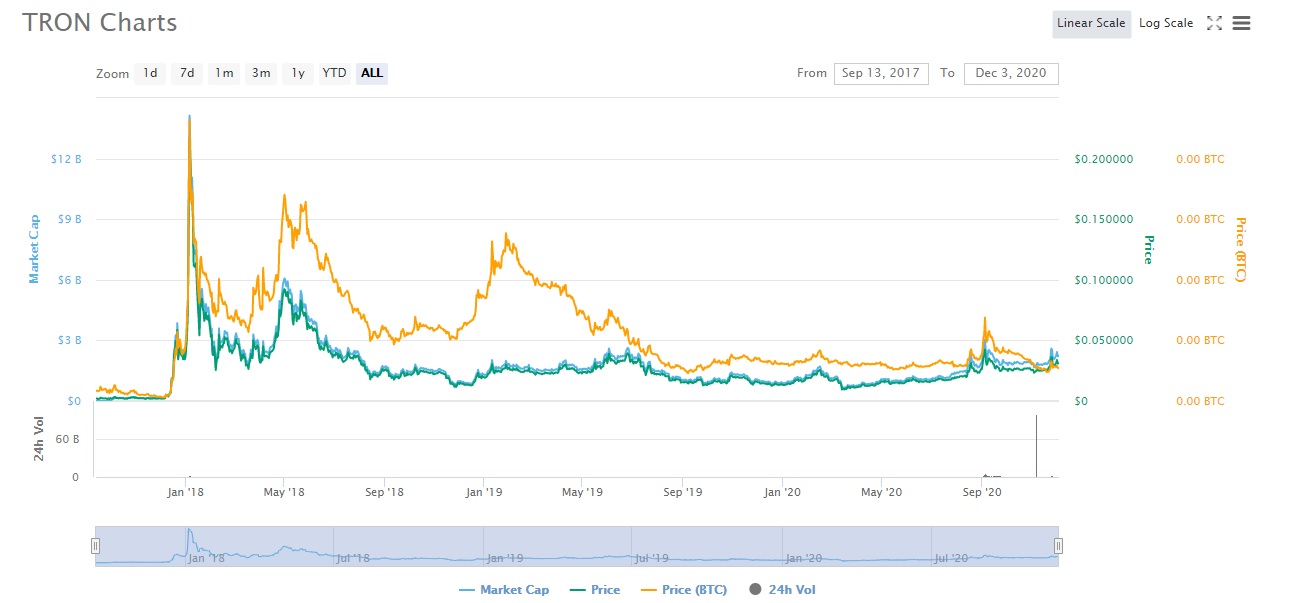
Task: Click the $9 B market cap axis label
Action: [x=69, y=219]
